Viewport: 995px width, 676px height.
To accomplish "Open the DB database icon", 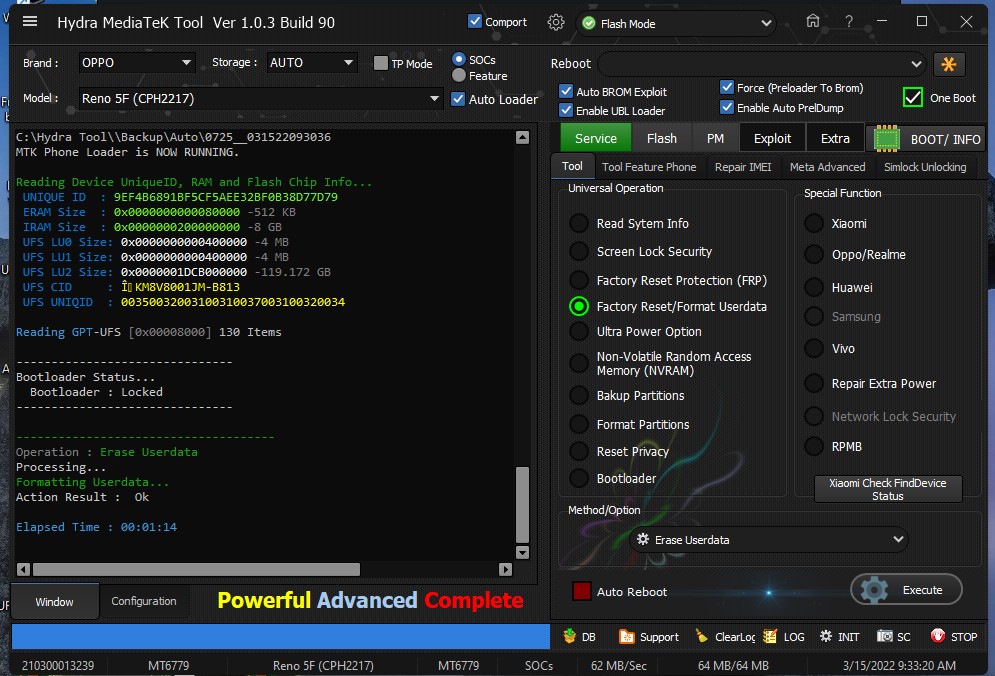I will point(569,636).
